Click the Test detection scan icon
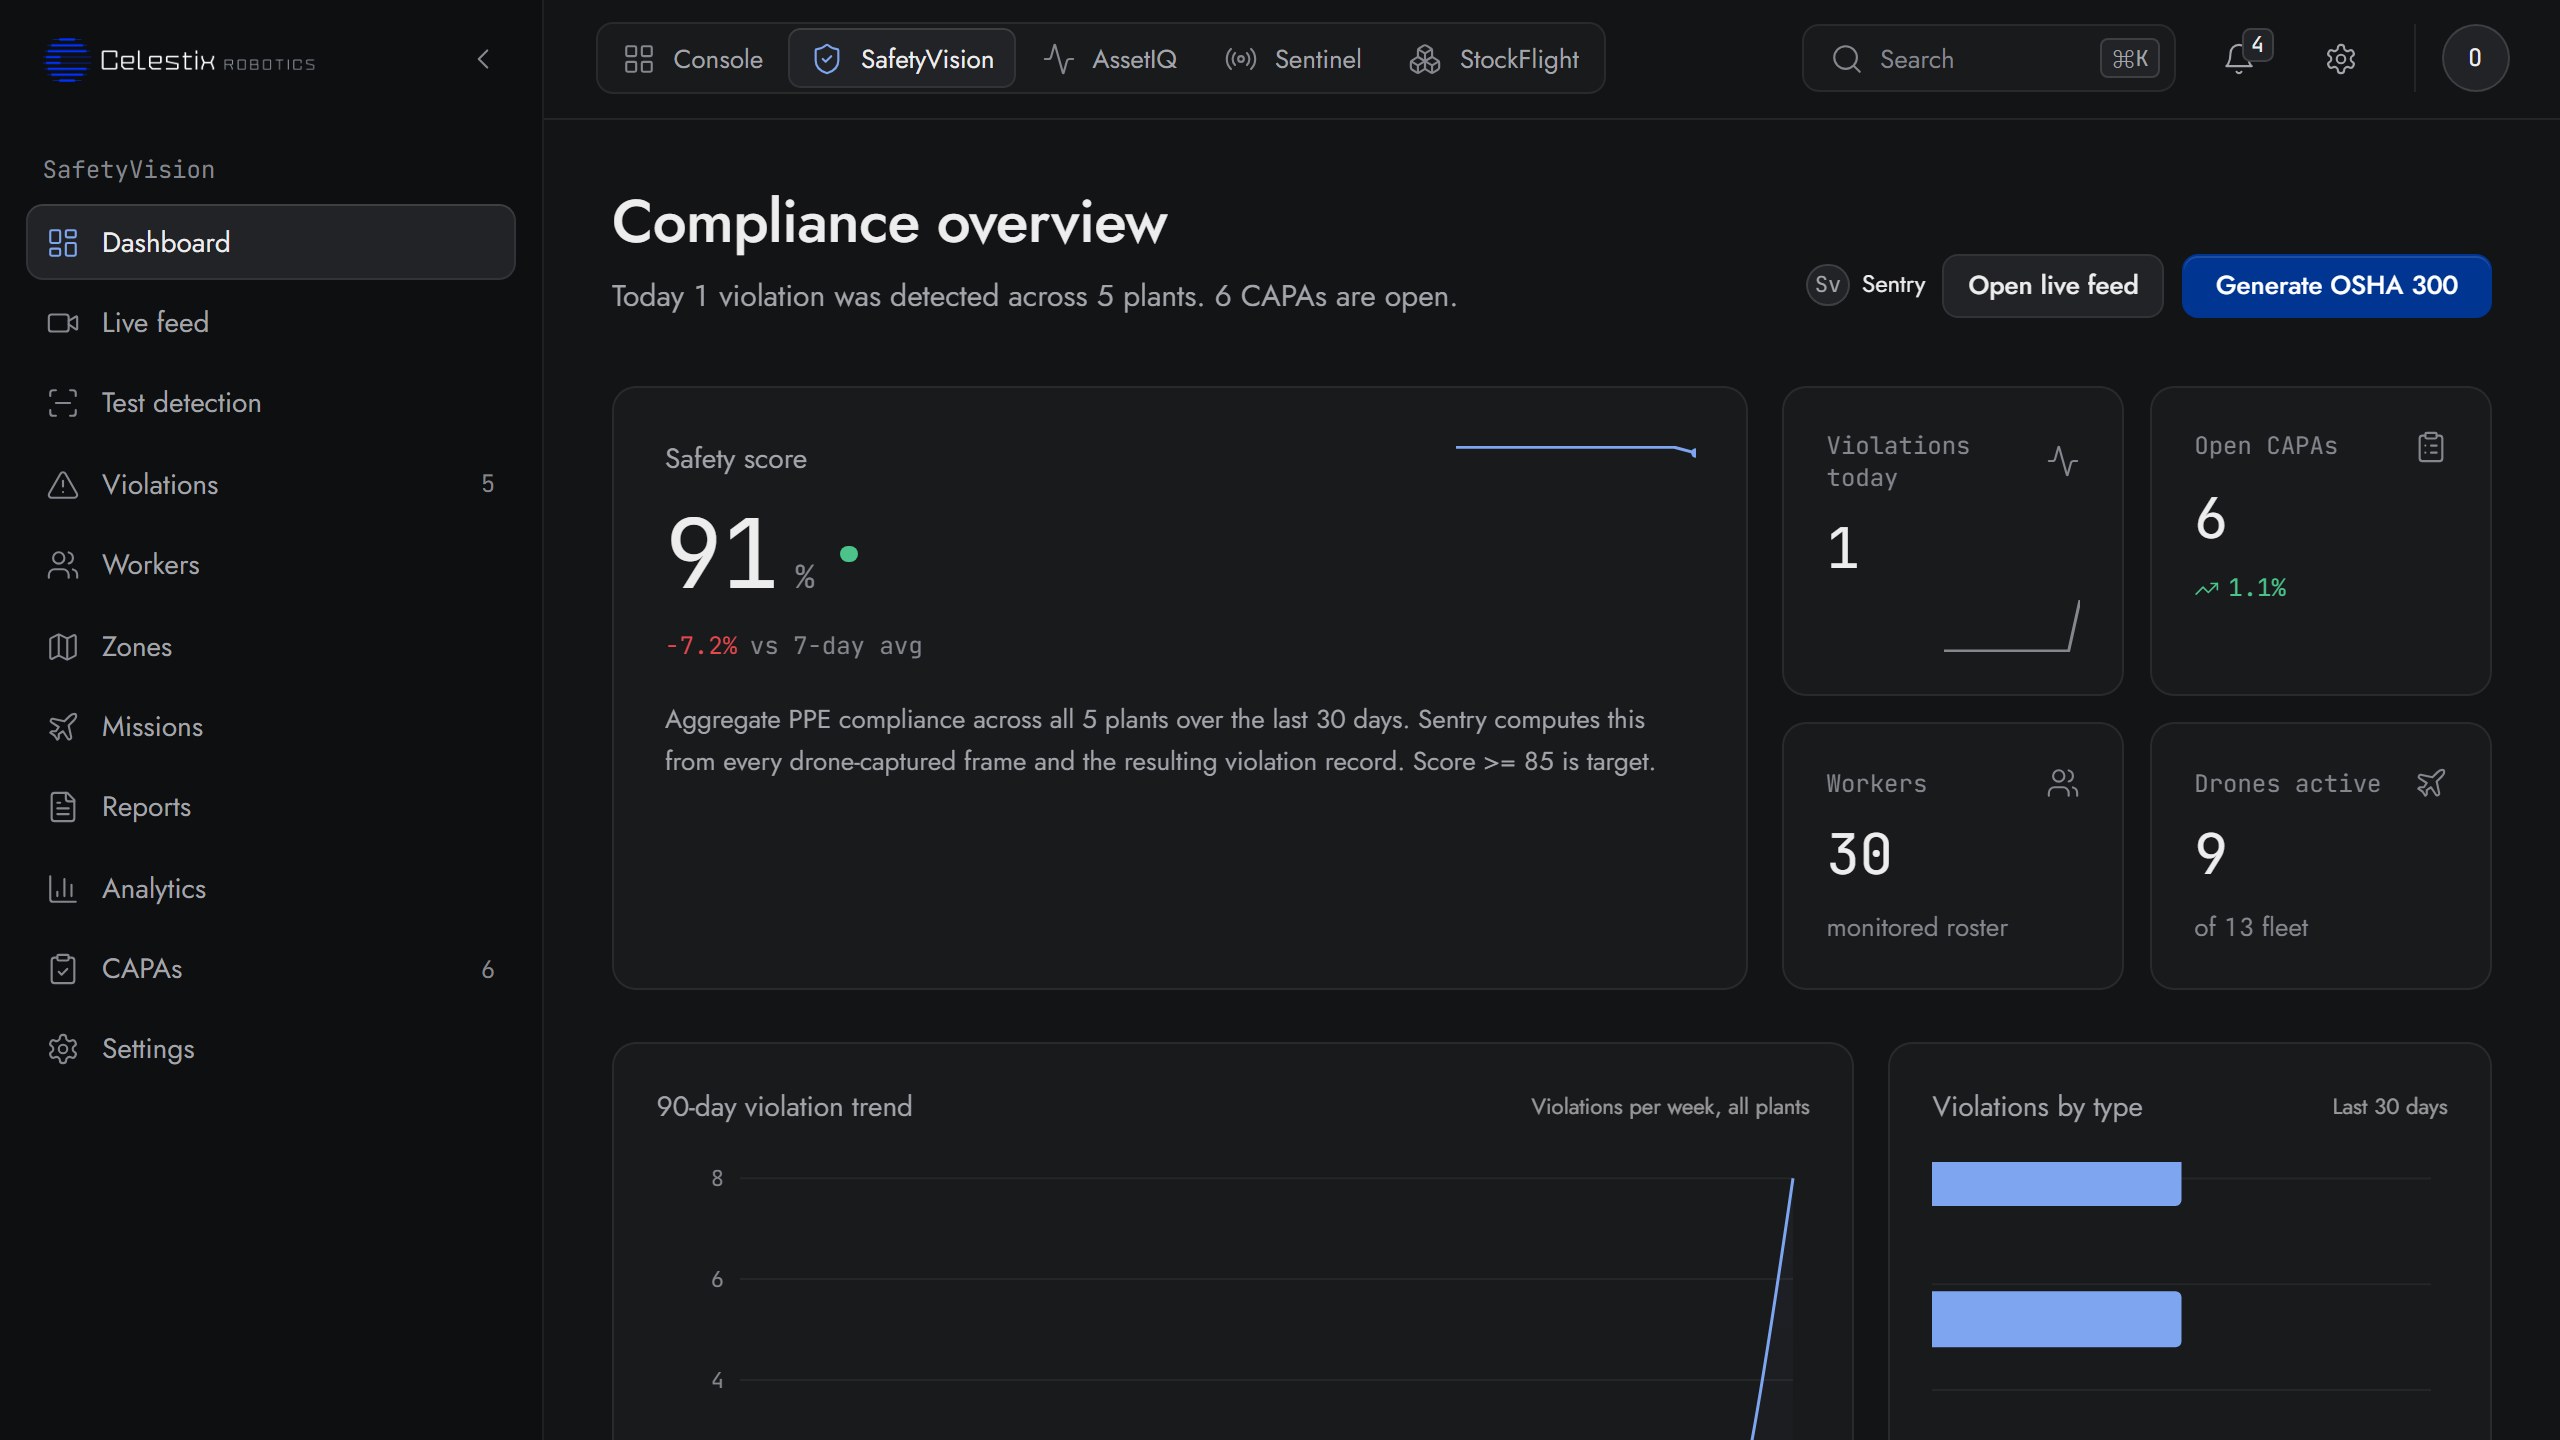2560x1440 pixels. pyautogui.click(x=63, y=403)
